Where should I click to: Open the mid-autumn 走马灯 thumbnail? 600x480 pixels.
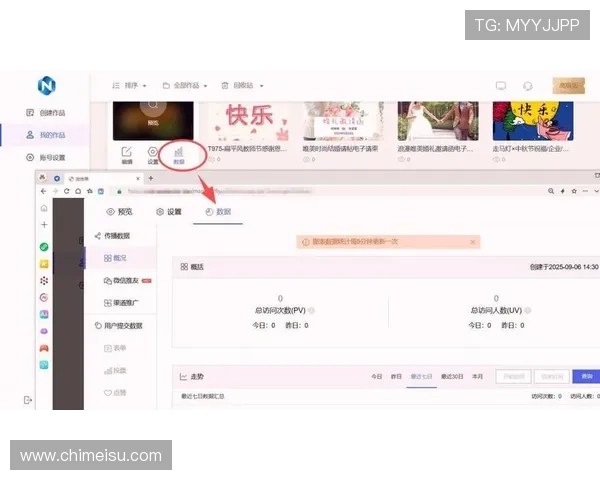[533, 121]
